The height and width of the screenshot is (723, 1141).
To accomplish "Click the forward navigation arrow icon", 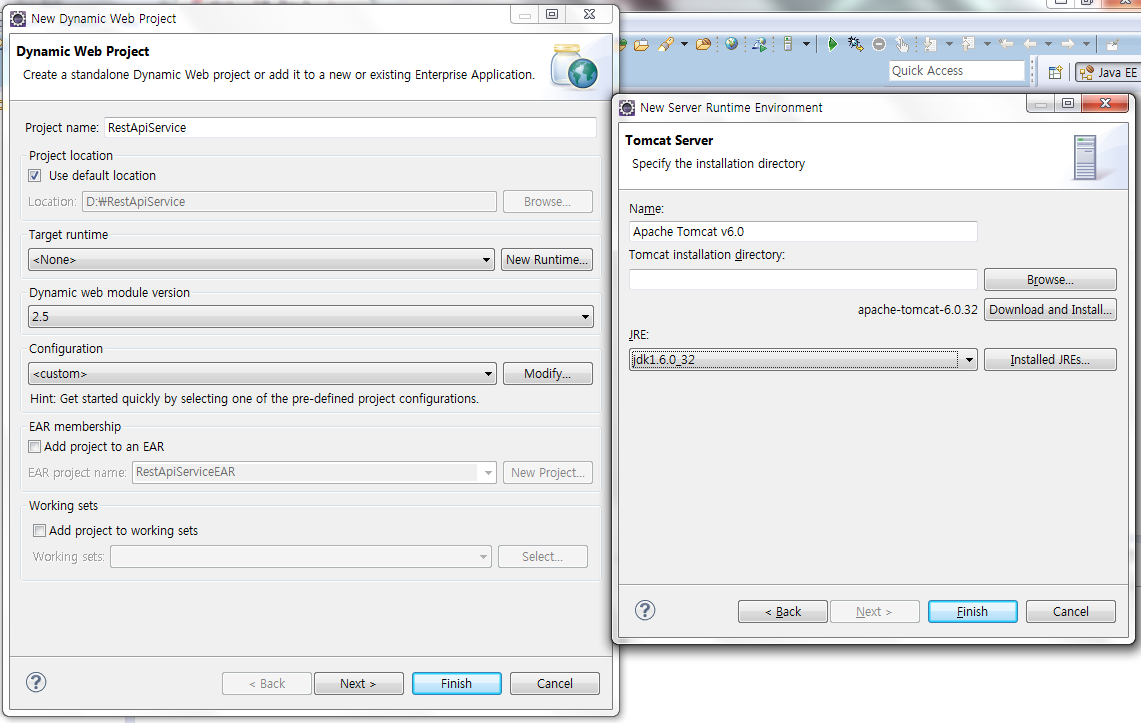I will pyautogui.click(x=1068, y=44).
